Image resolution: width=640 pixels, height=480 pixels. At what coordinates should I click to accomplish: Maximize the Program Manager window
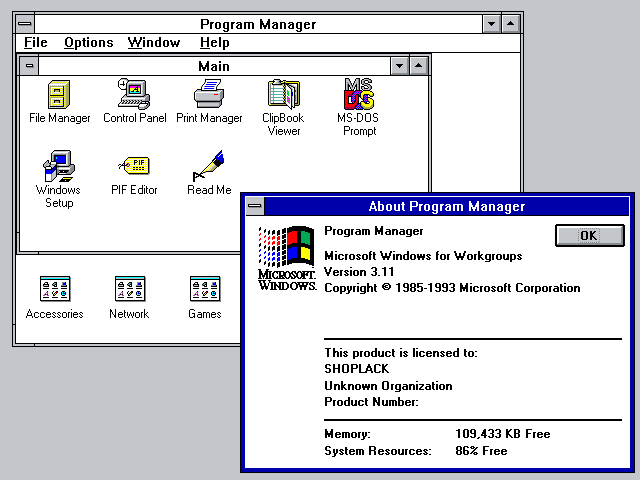(510, 24)
